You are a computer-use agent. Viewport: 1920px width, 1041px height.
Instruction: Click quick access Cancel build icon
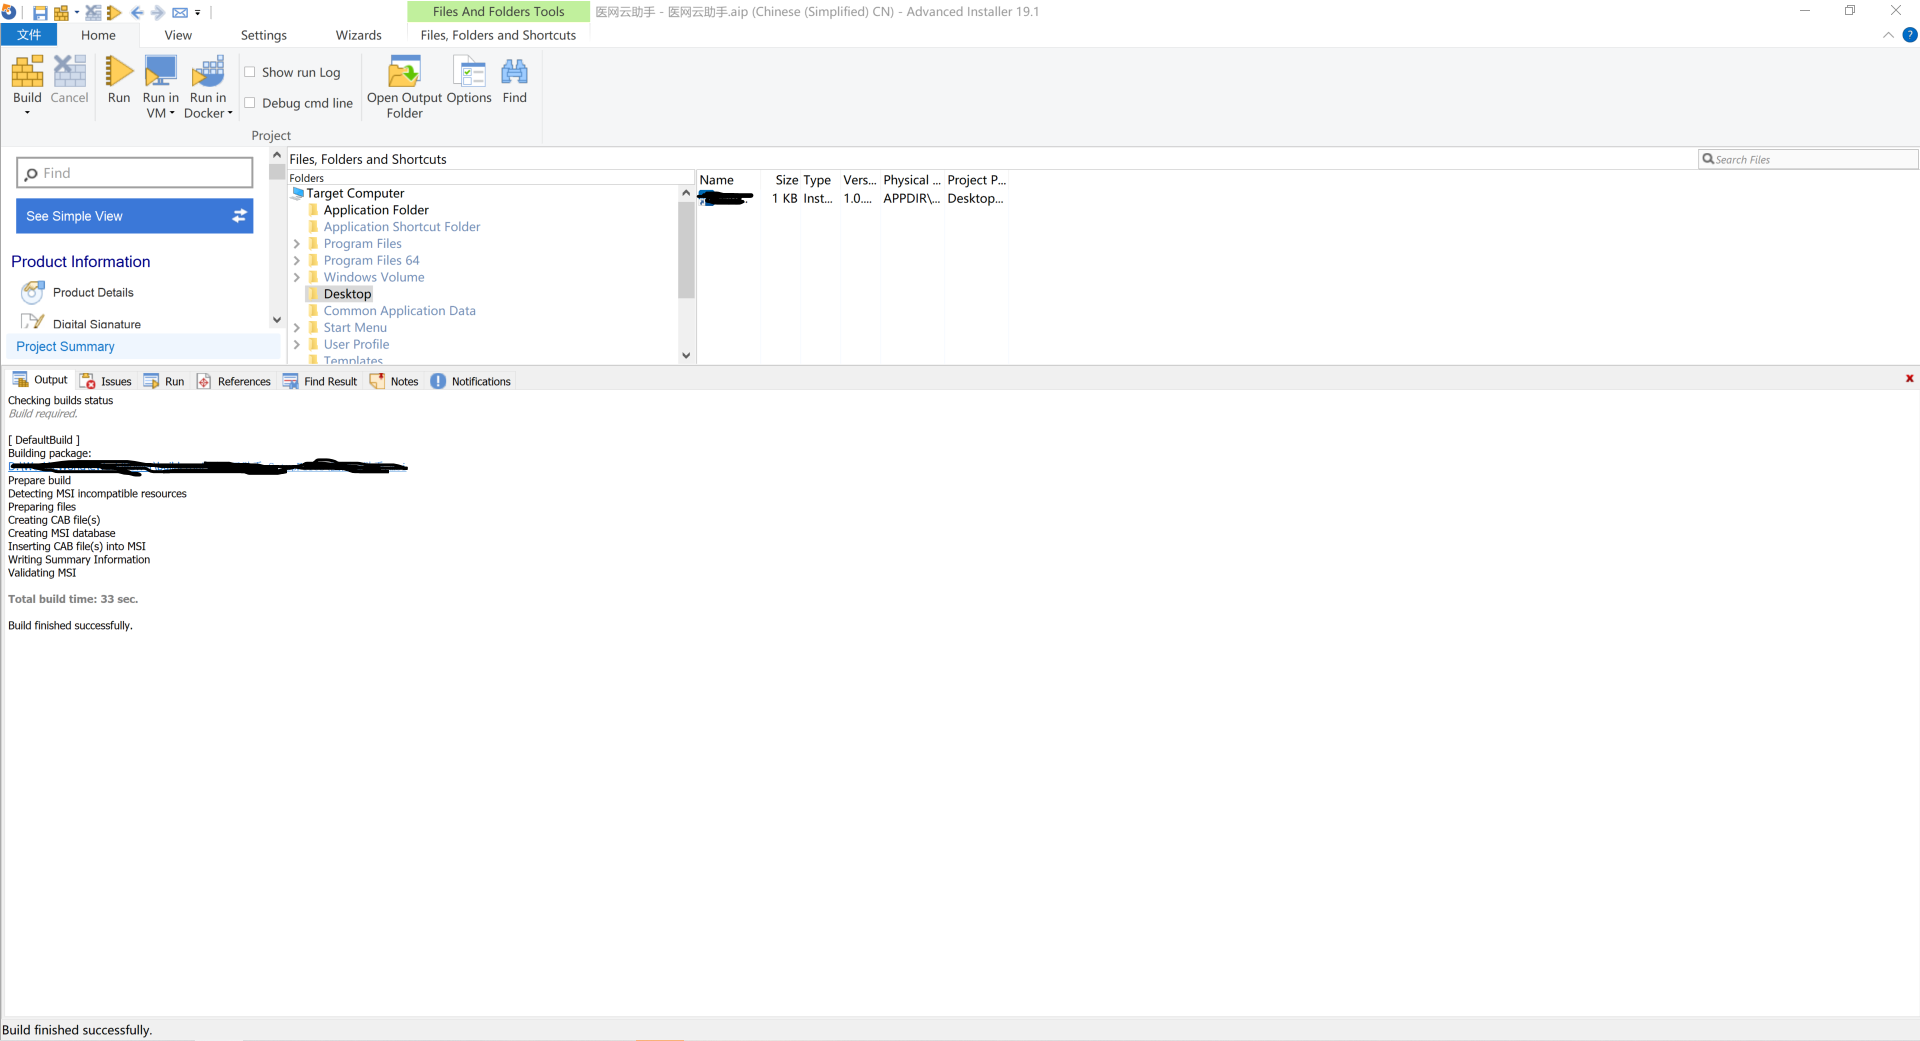(93, 12)
